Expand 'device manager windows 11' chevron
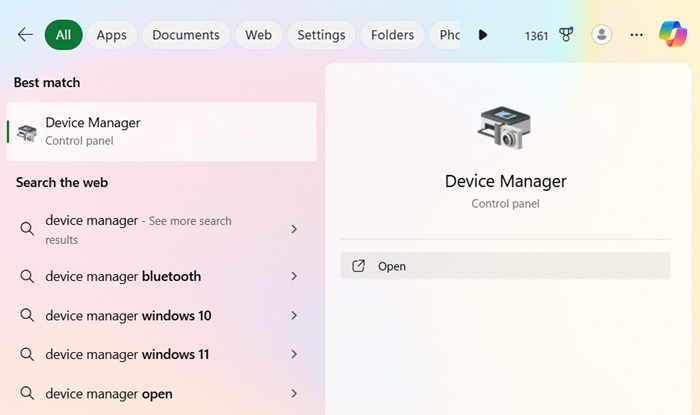The image size is (700, 415). [294, 354]
